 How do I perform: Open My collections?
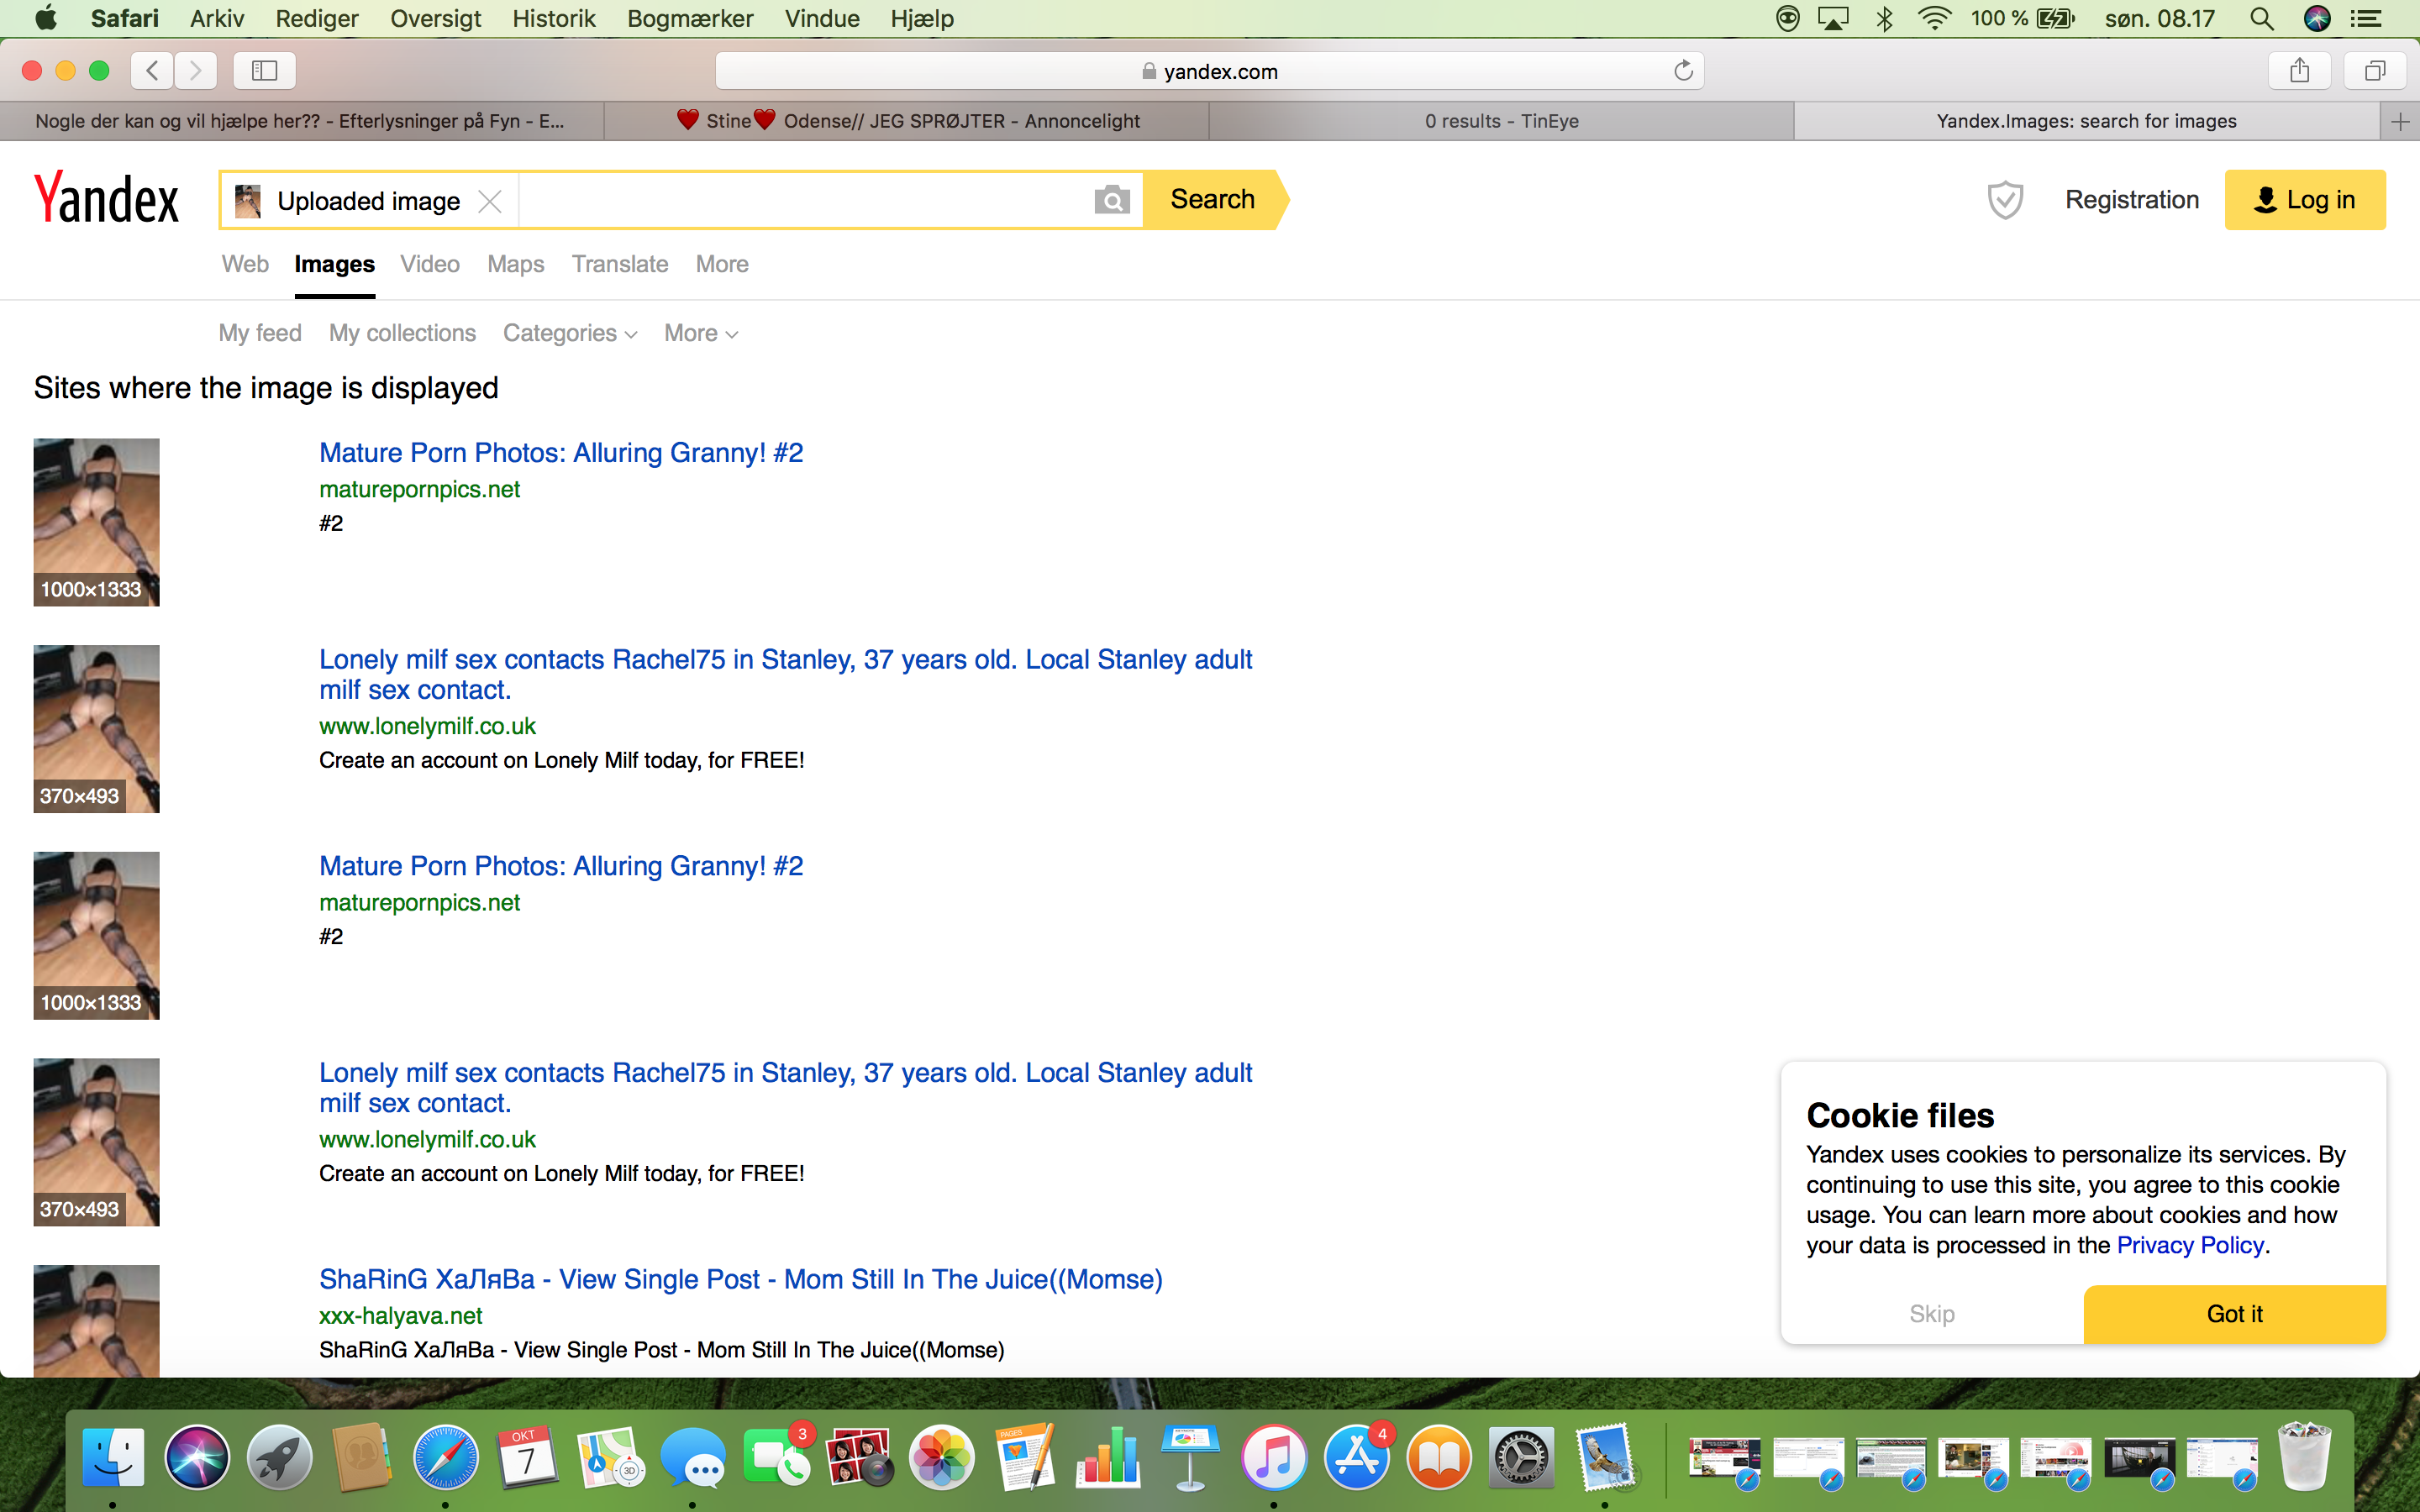(x=402, y=333)
